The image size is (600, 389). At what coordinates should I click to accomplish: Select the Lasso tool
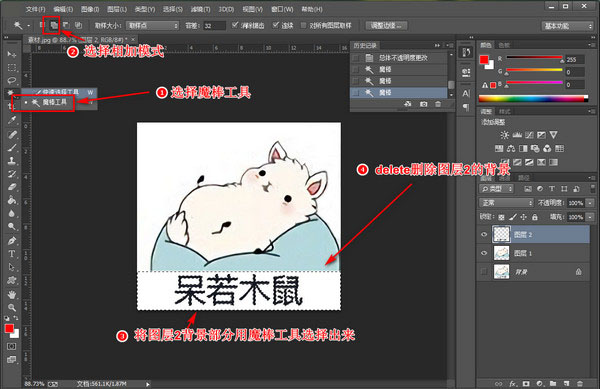coord(12,80)
